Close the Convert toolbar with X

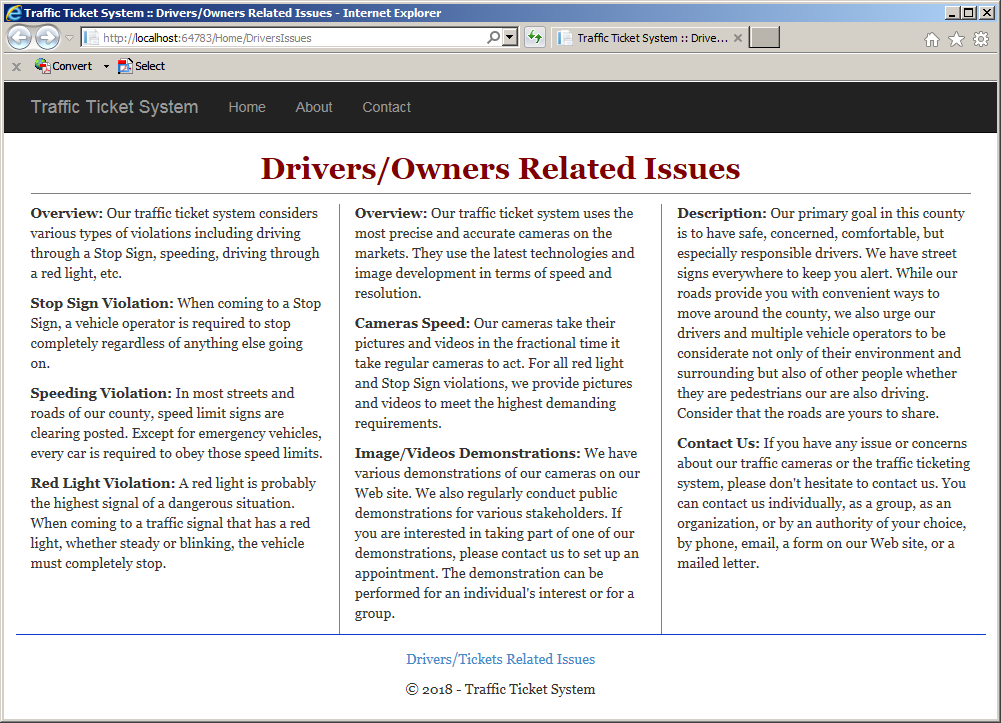tap(17, 66)
